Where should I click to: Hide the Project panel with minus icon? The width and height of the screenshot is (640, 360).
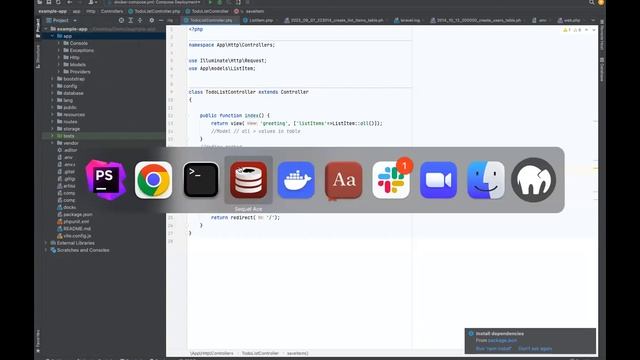pyautogui.click(x=161, y=20)
